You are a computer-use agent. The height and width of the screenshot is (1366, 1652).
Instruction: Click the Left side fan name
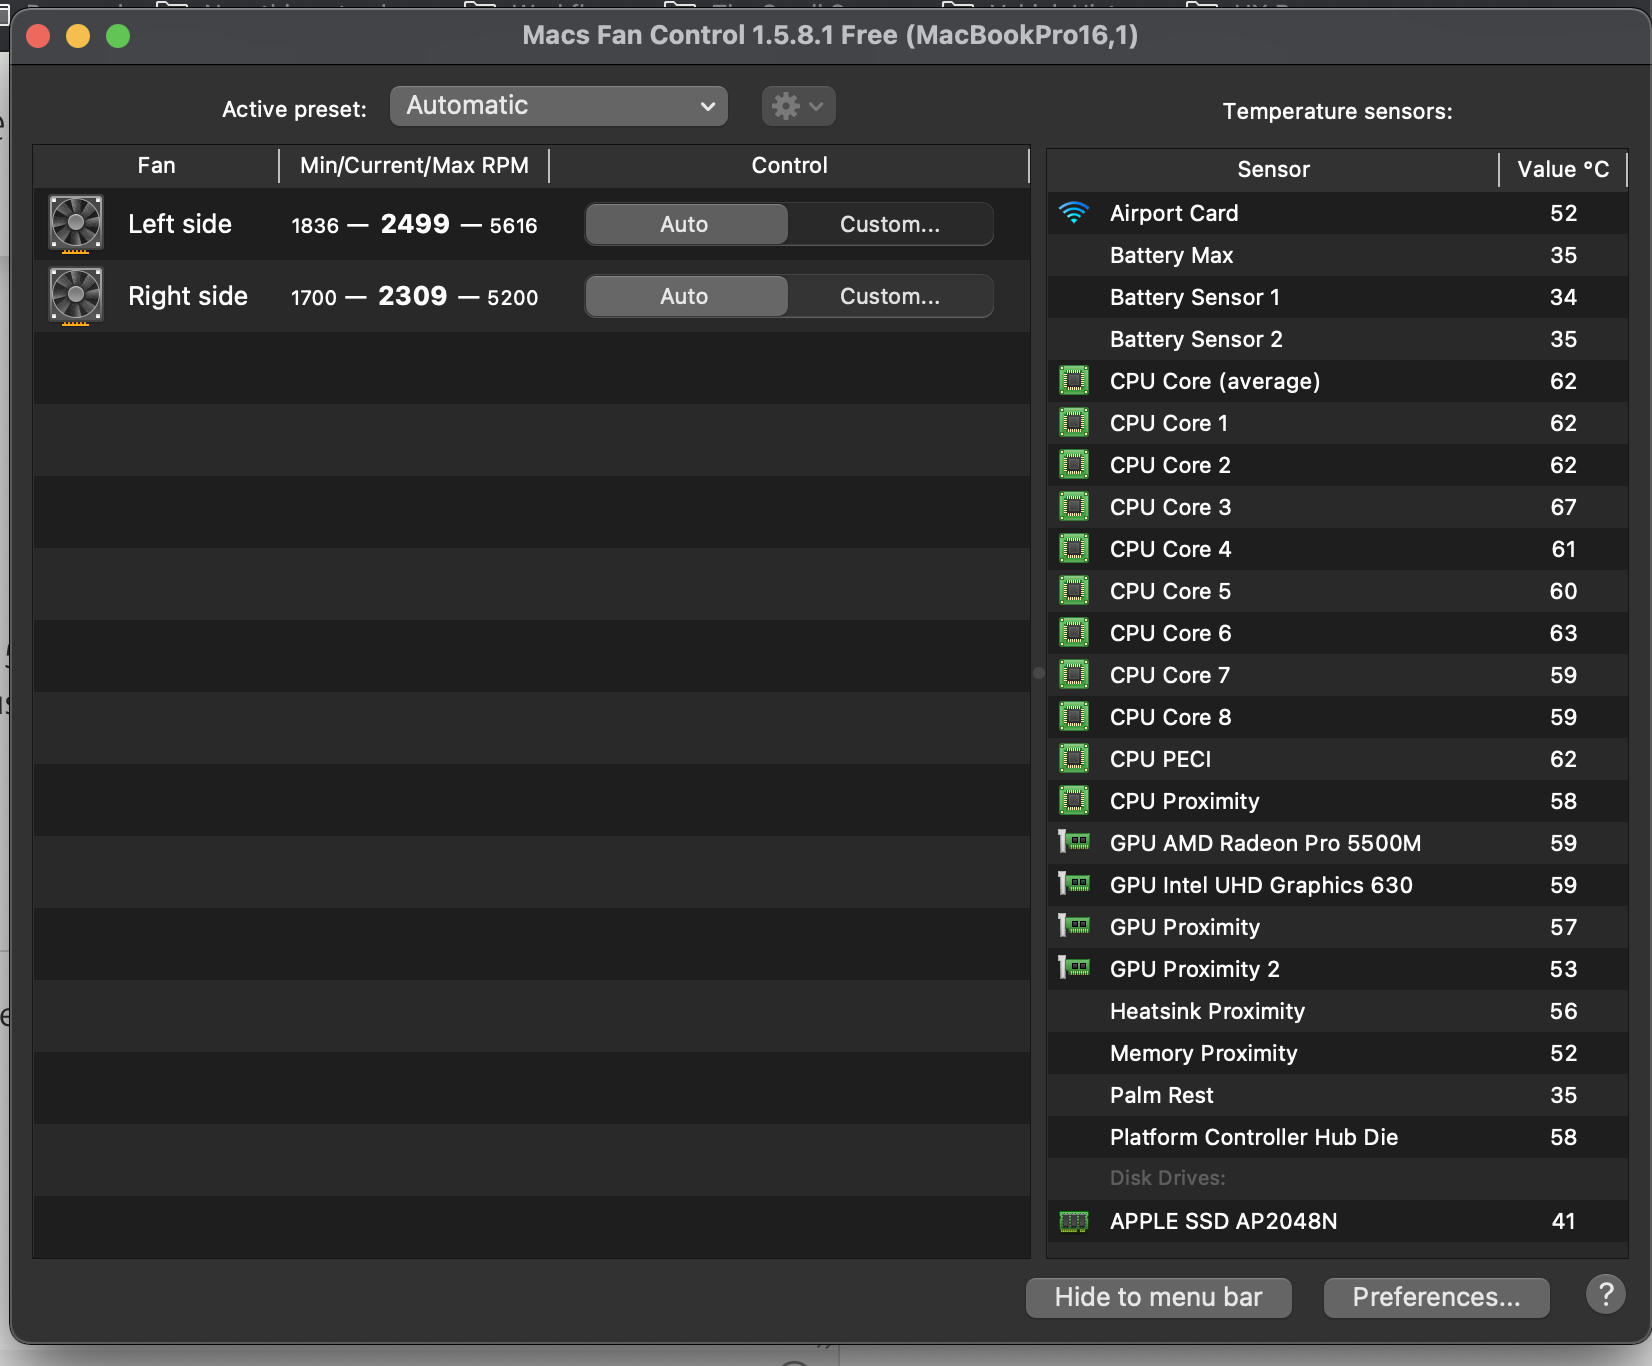pos(180,224)
